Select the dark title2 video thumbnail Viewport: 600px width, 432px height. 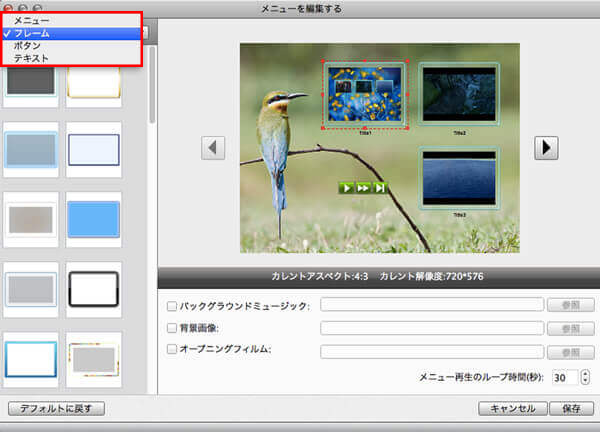pyautogui.click(x=459, y=94)
